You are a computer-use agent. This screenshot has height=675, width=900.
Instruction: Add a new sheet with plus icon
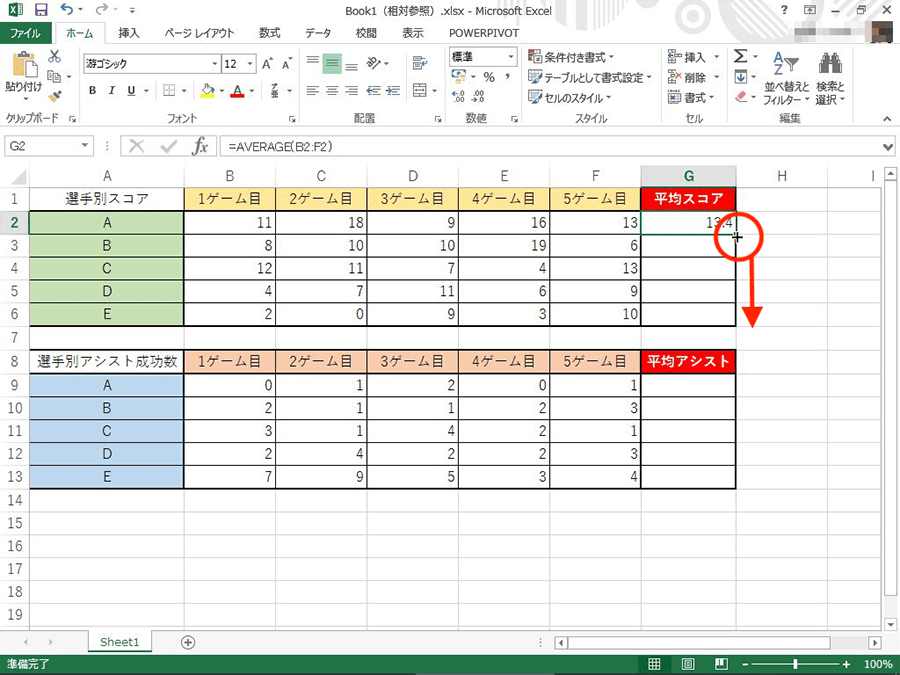(x=188, y=642)
